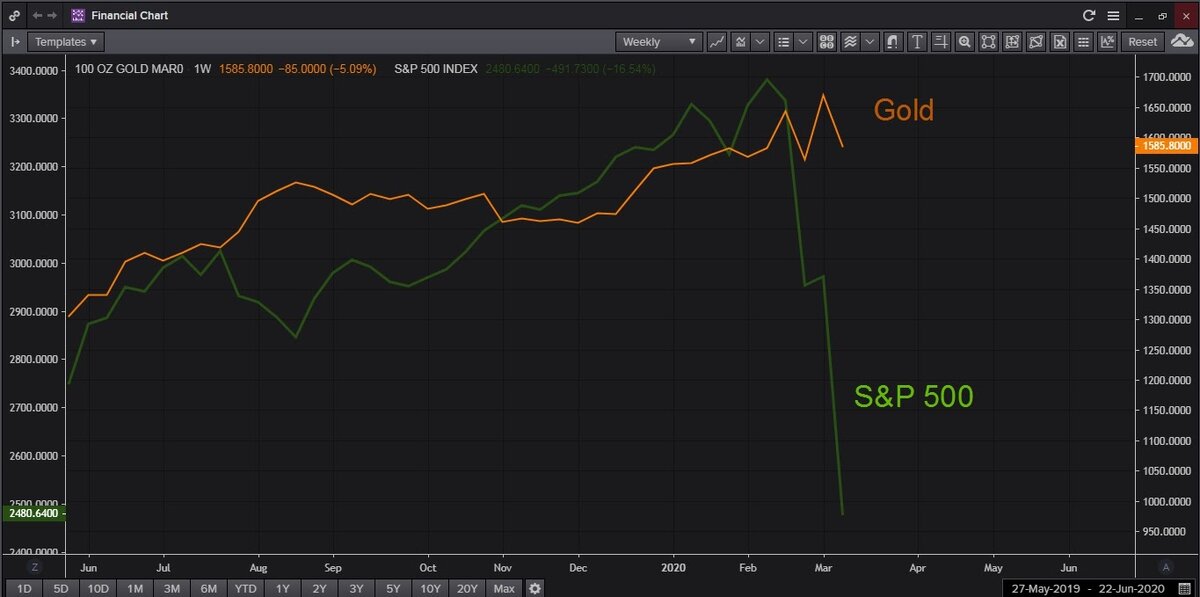Open the magnet snap tool
The height and width of the screenshot is (597, 1200).
(x=891, y=41)
